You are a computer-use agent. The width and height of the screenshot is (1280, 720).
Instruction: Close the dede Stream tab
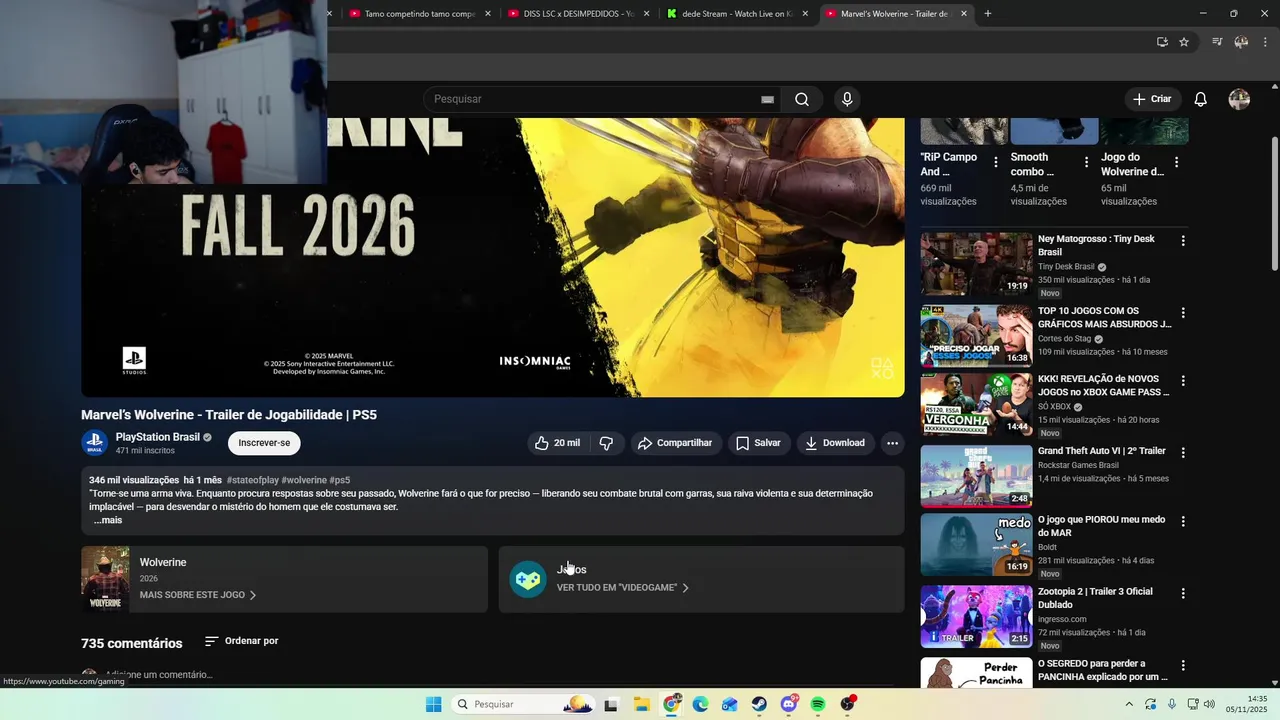(805, 14)
